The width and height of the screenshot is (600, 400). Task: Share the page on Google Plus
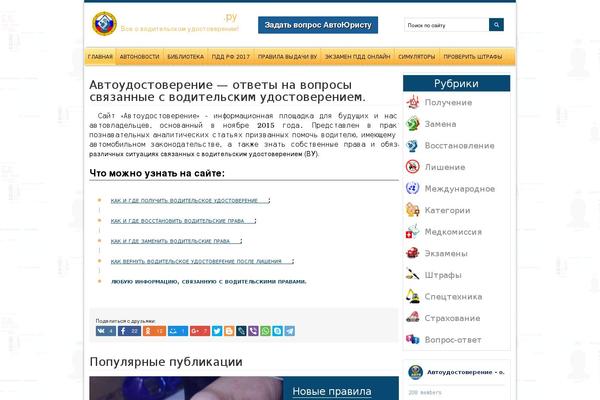tap(200, 331)
